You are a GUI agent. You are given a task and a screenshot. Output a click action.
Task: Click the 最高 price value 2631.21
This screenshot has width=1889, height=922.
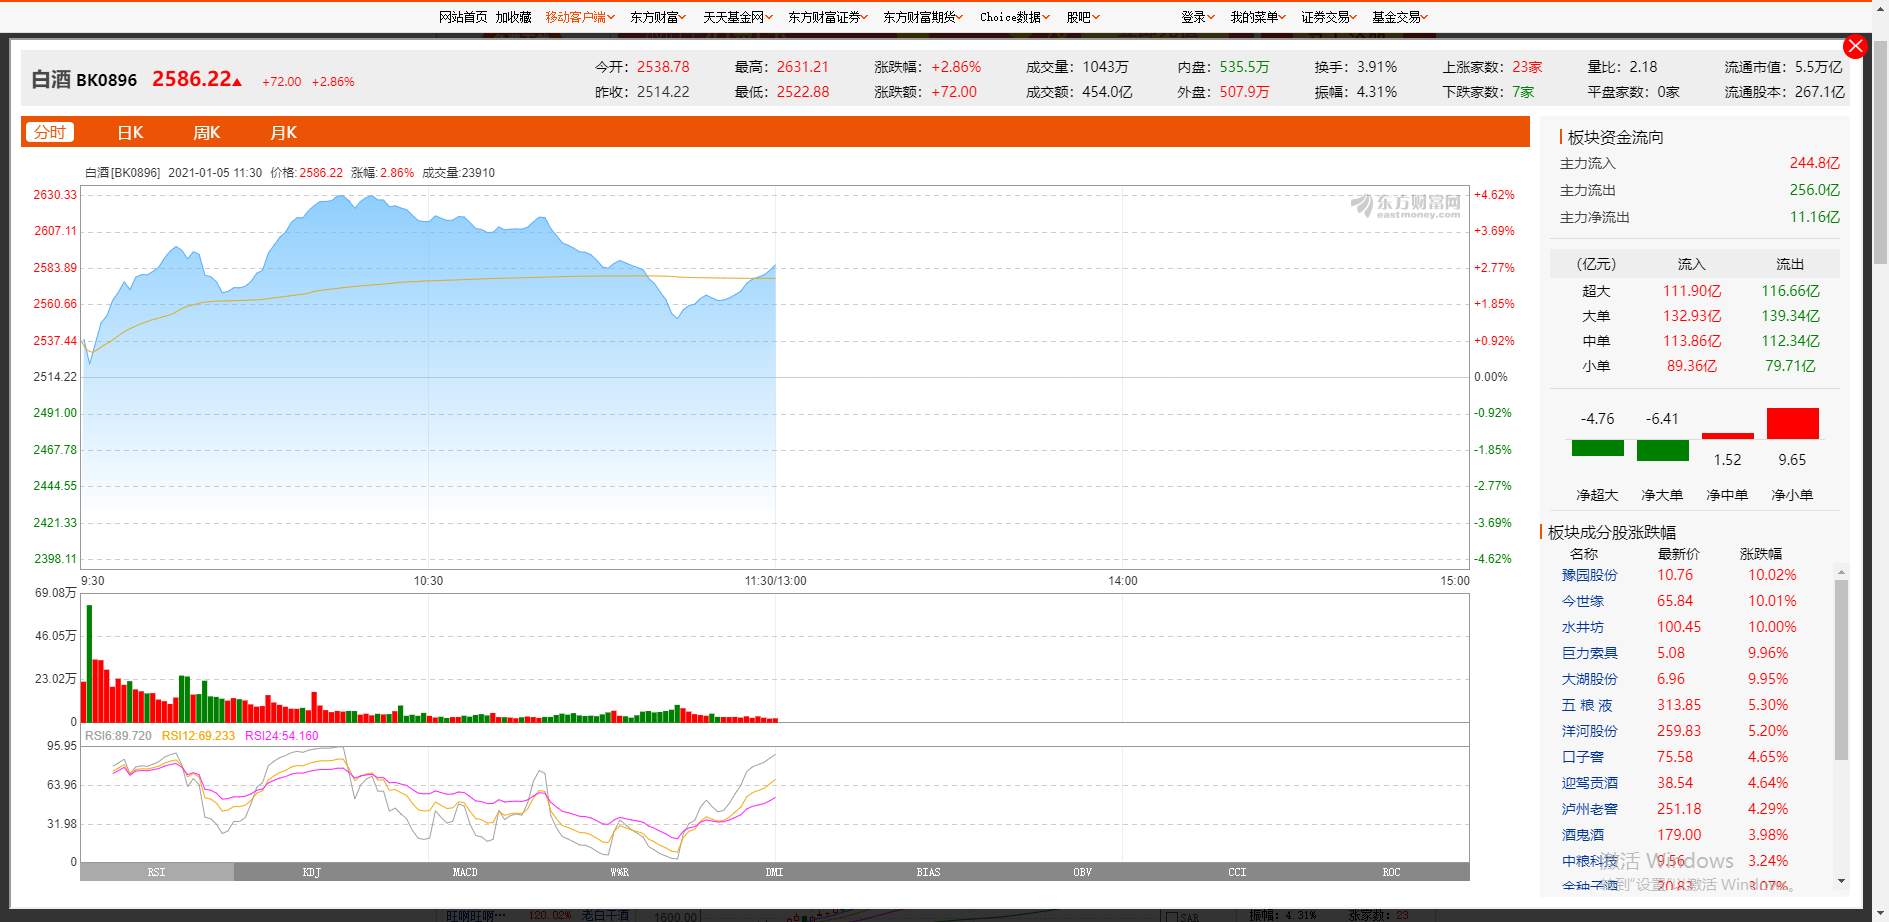802,67
